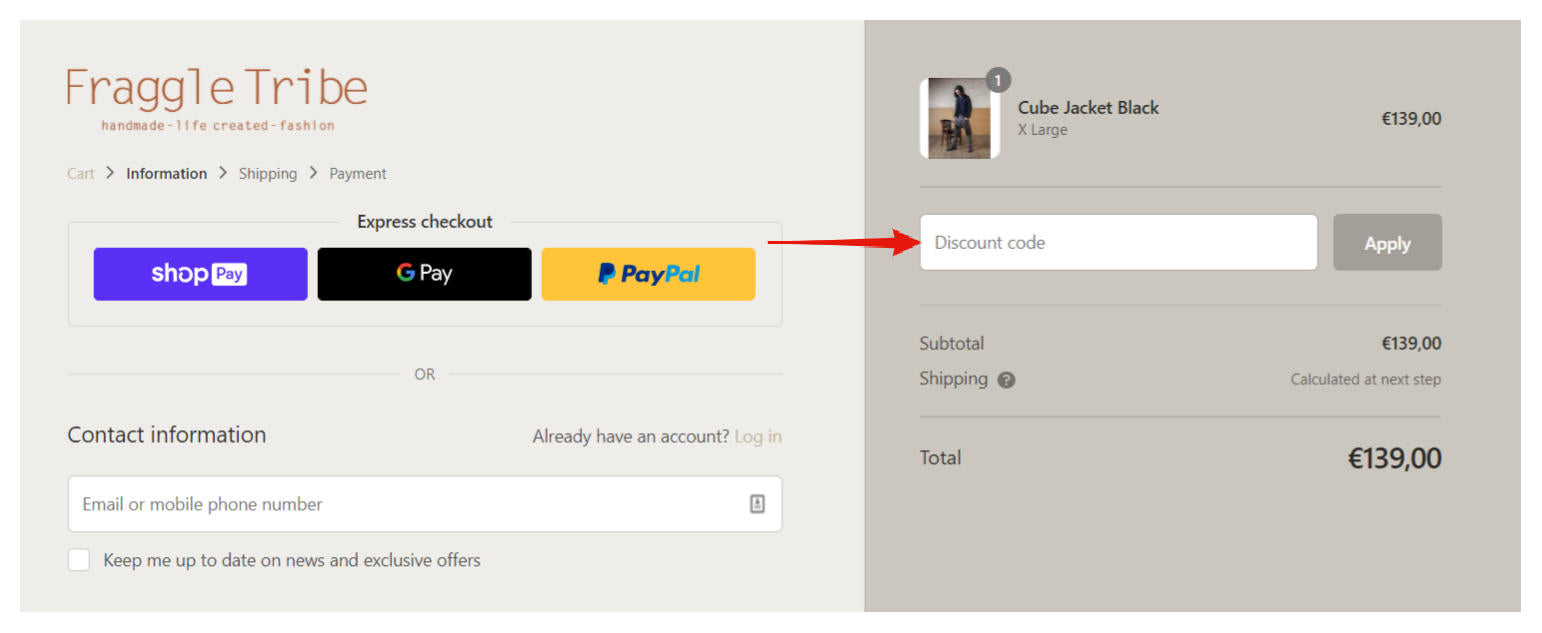Image resolution: width=1542 pixels, height=633 pixels.
Task: Apply the discount code
Action: click(1386, 243)
